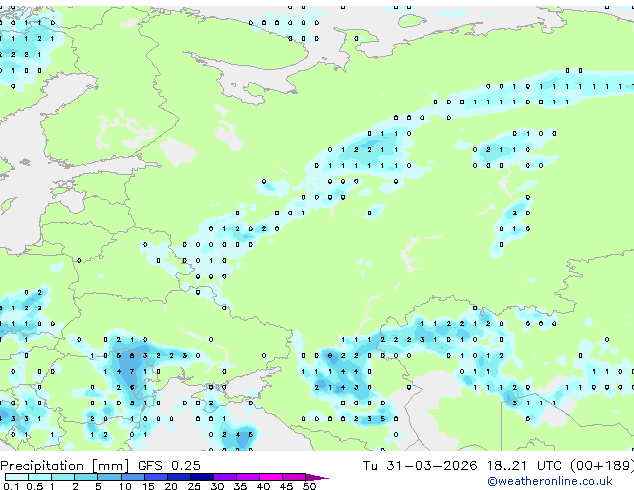This screenshot has height=490, width=634.
Task: Click the 0.5–1 mm legend color swatch
Action: [x=40, y=477]
